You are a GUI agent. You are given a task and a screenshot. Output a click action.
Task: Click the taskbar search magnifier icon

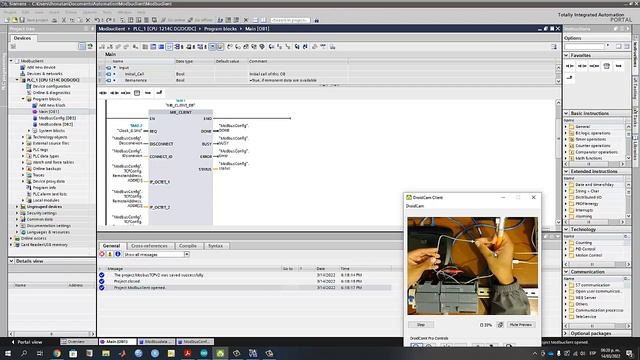tap(24, 353)
